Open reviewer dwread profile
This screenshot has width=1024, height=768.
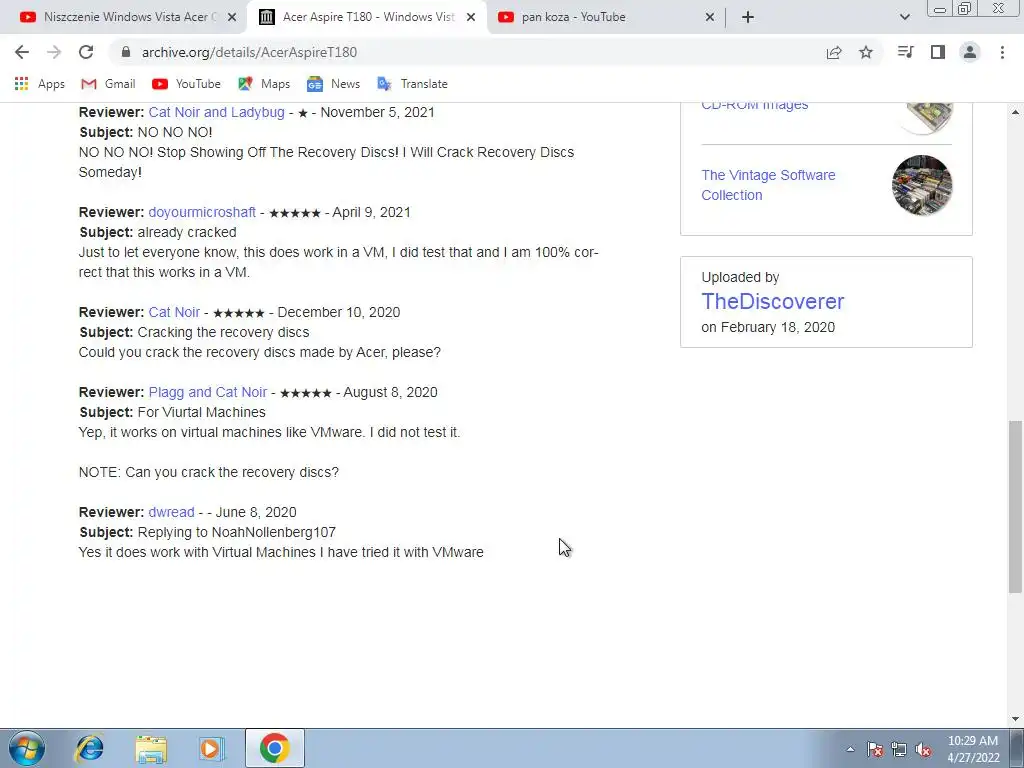point(171,512)
